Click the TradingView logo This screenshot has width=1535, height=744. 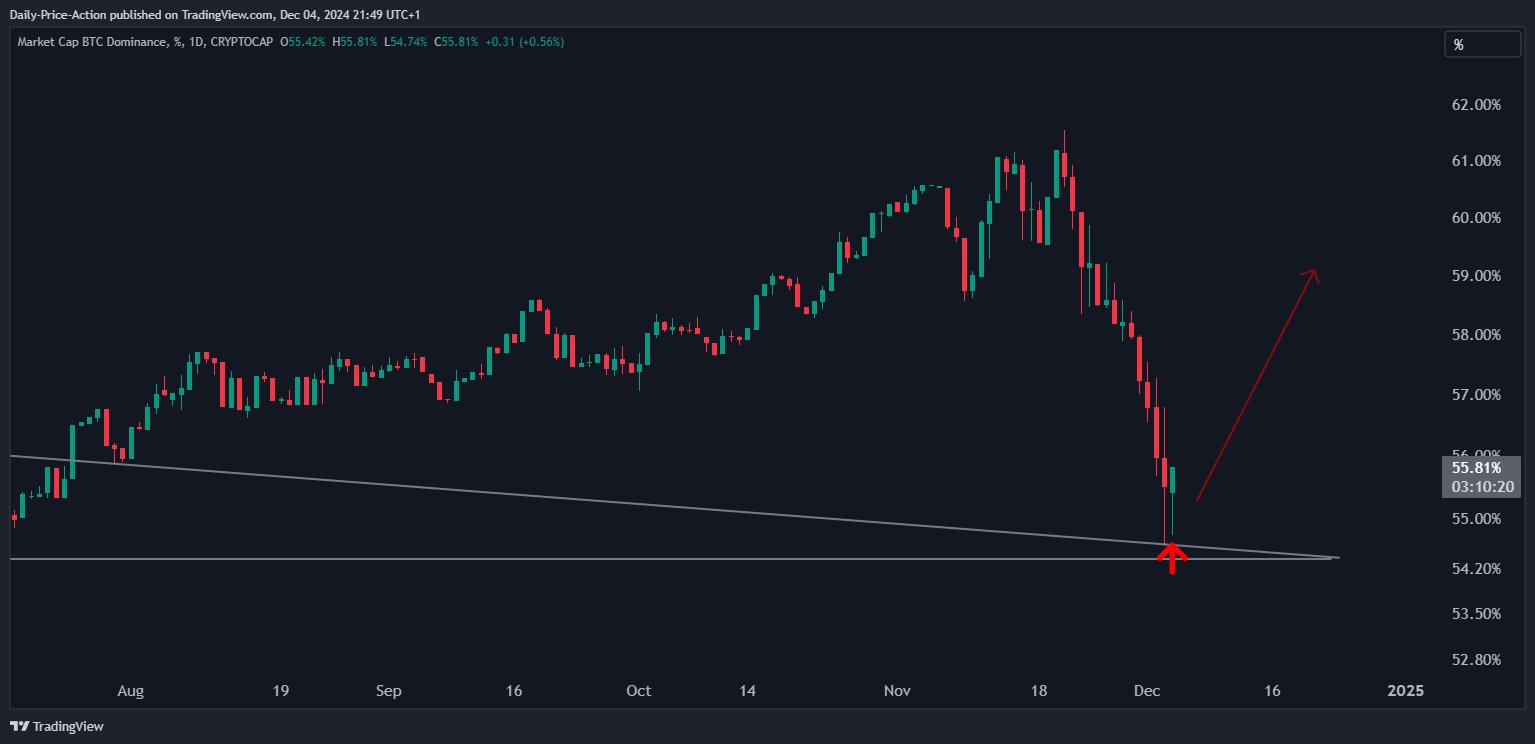pos(57,726)
